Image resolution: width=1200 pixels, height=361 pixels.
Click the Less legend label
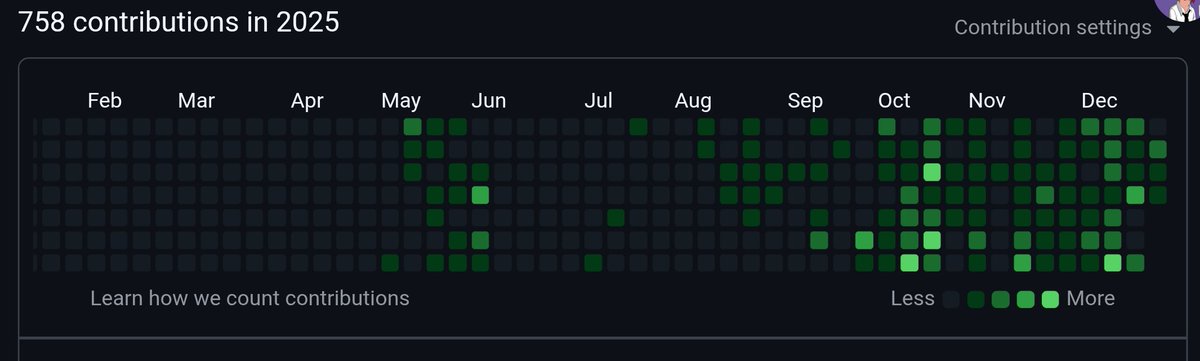pos(912,298)
